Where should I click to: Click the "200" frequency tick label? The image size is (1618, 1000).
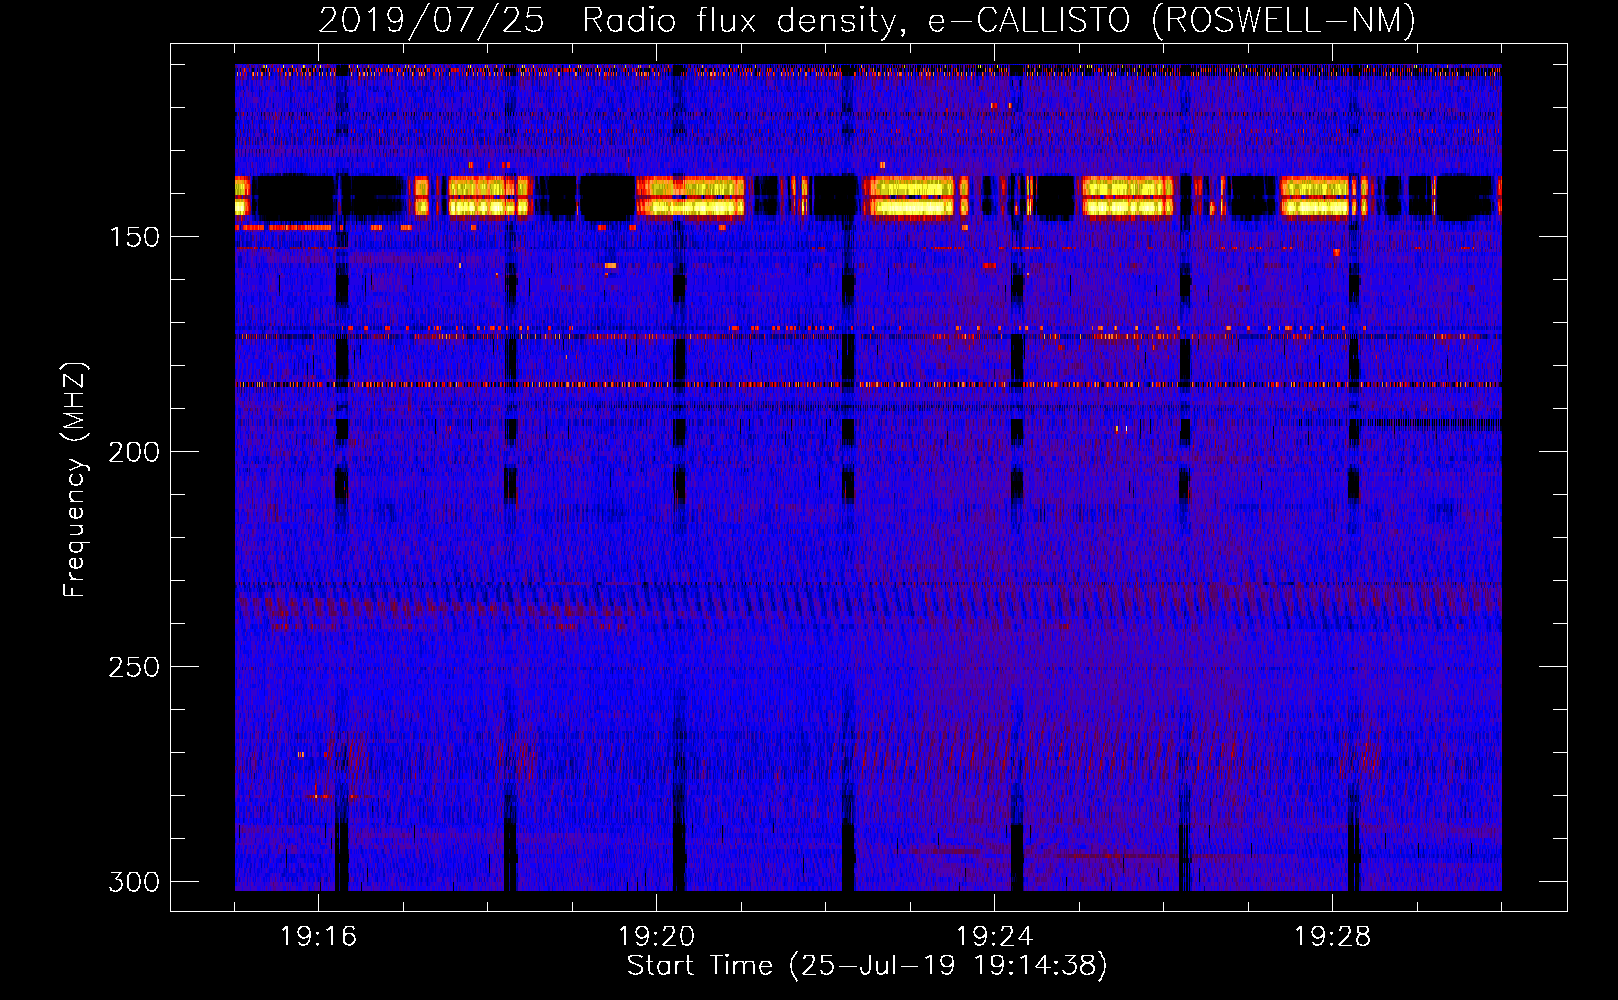134,452
